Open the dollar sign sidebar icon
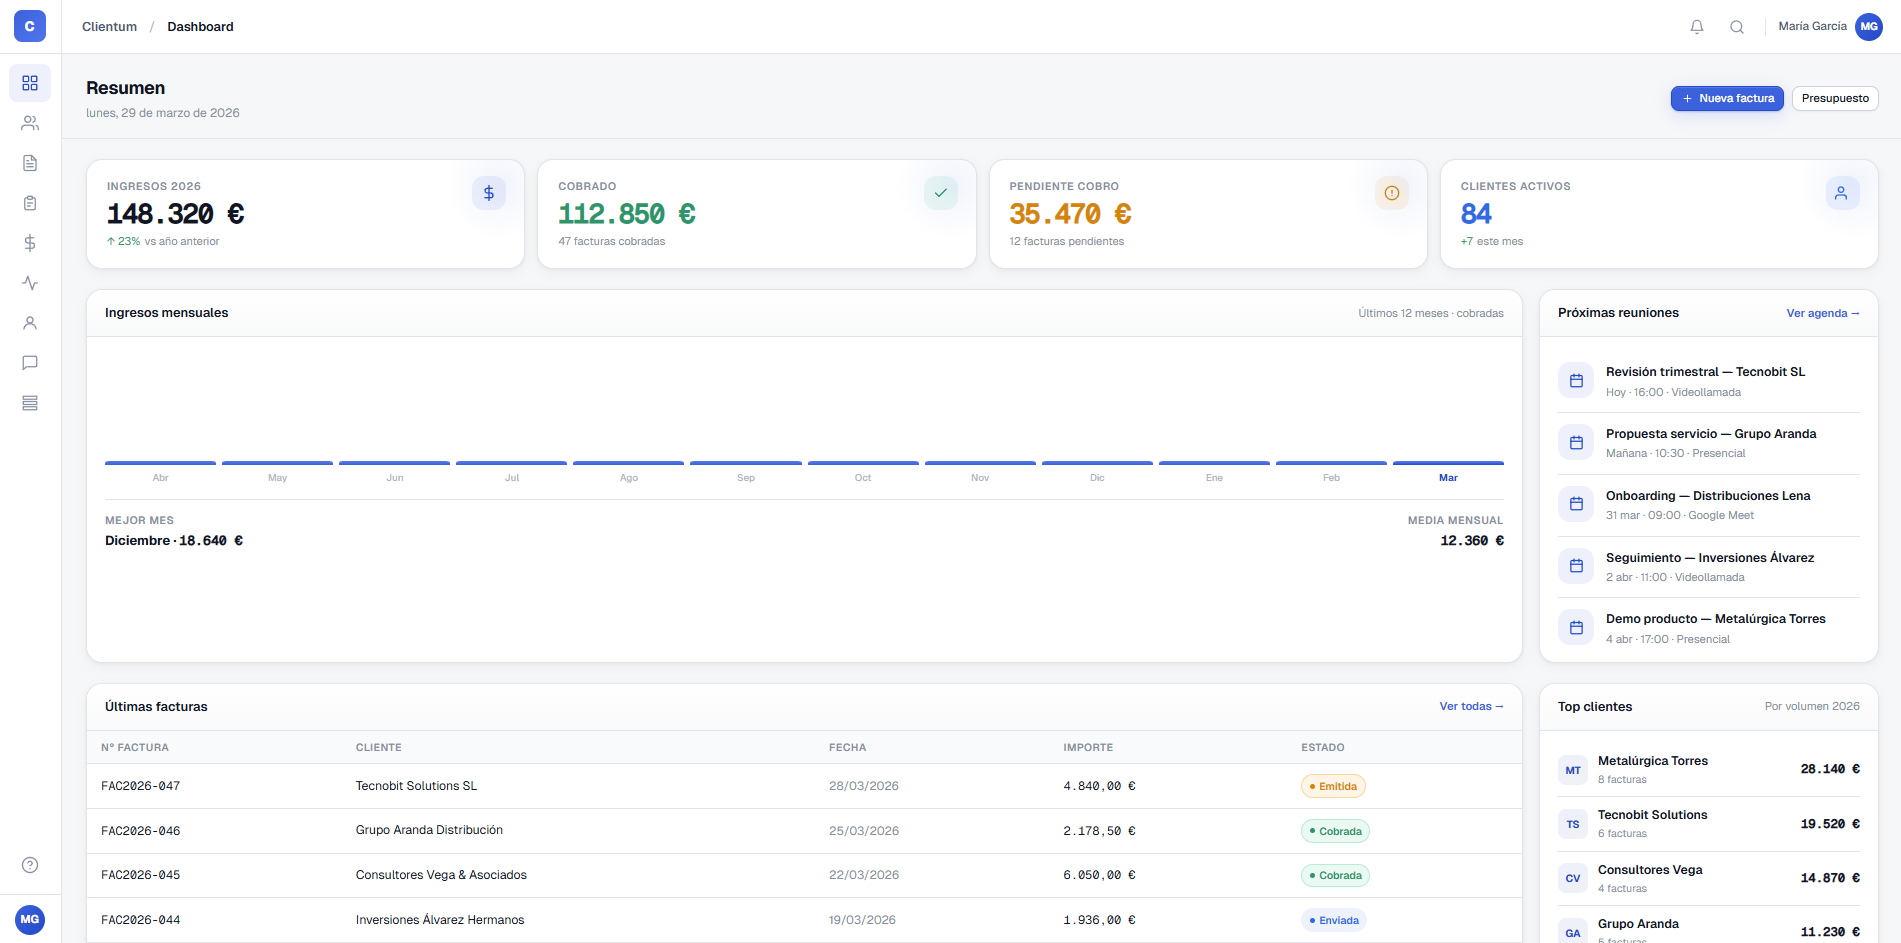Image resolution: width=1901 pixels, height=943 pixels. 30,243
